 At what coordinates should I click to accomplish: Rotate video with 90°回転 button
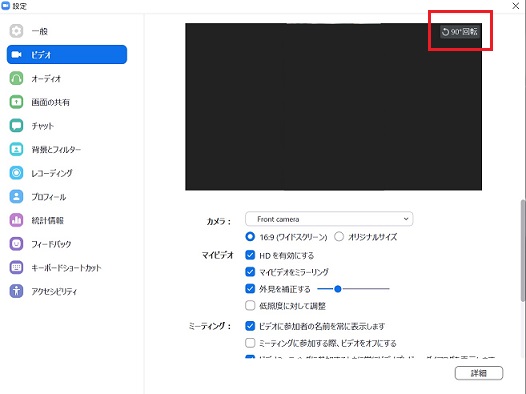(x=460, y=32)
